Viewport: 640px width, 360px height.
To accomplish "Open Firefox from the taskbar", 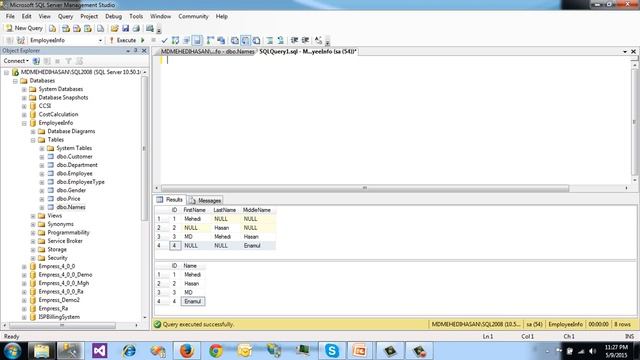I will click(x=187, y=351).
